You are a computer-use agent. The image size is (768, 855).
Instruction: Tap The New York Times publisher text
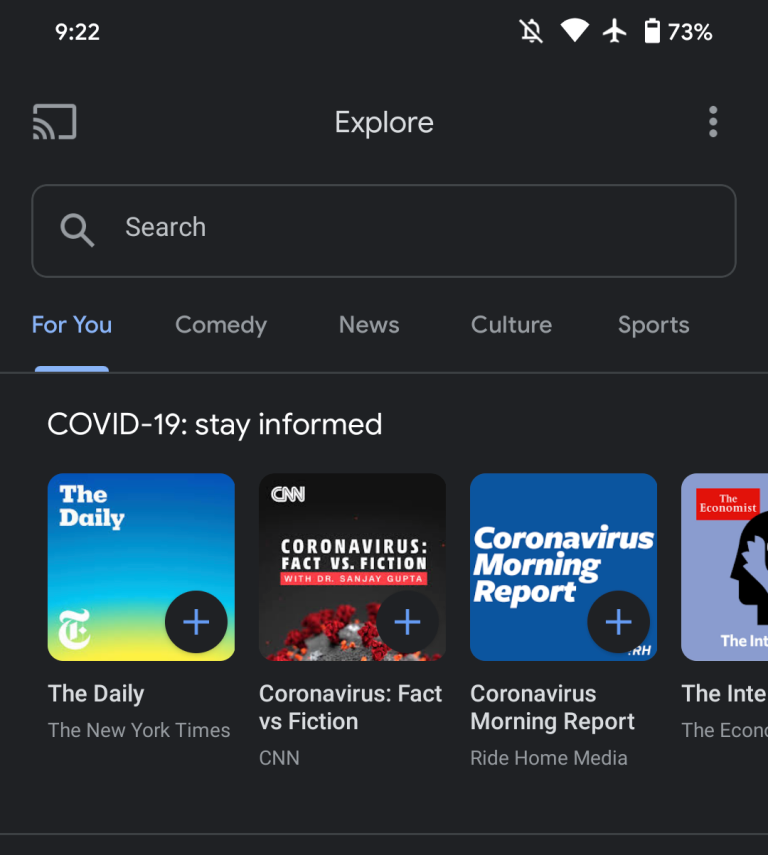pos(139,730)
